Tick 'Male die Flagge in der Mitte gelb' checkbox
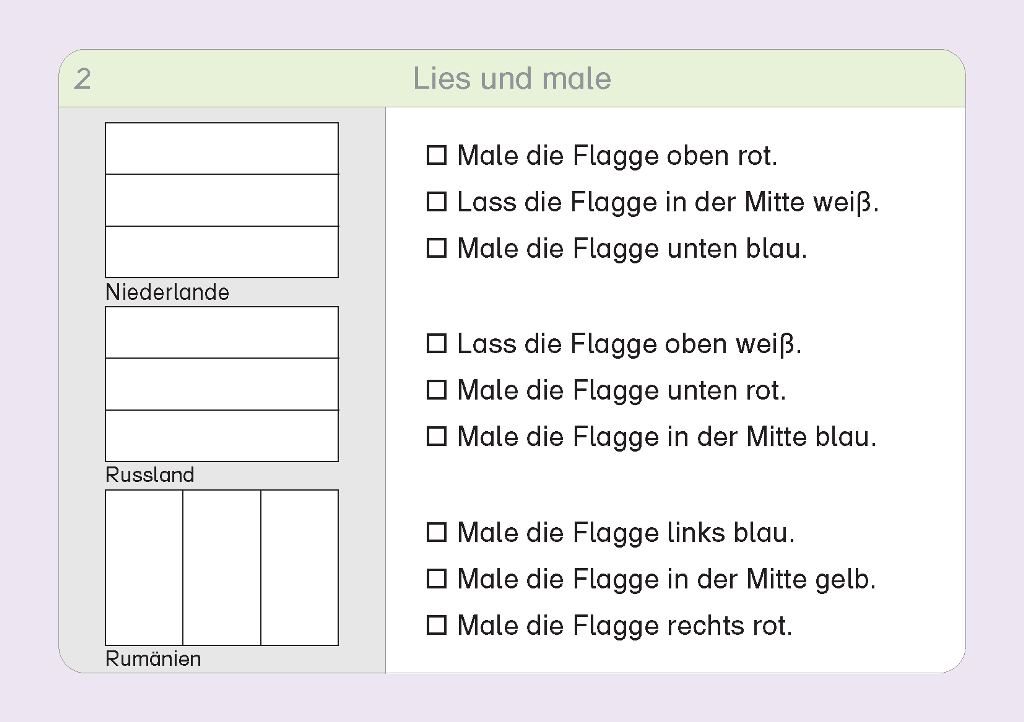This screenshot has height=722, width=1024. (x=436, y=579)
